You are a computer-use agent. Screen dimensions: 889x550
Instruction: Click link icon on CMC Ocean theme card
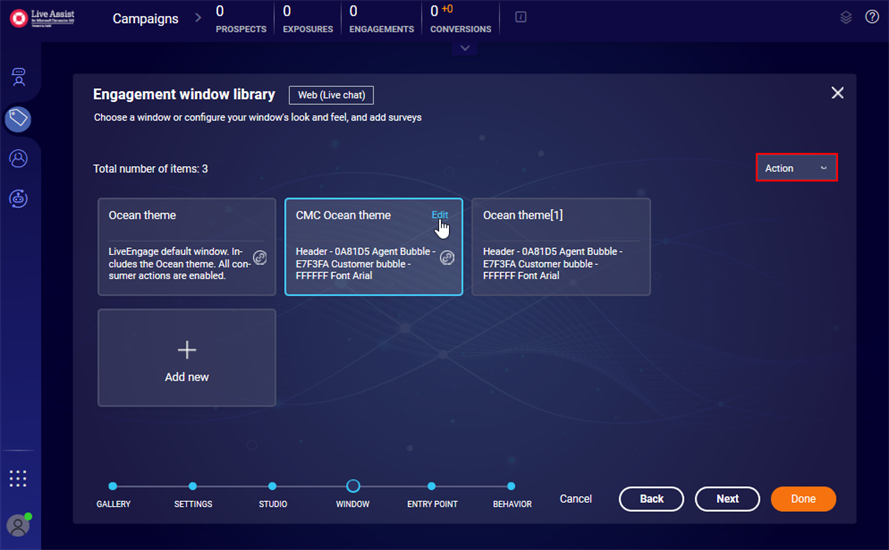(x=447, y=257)
